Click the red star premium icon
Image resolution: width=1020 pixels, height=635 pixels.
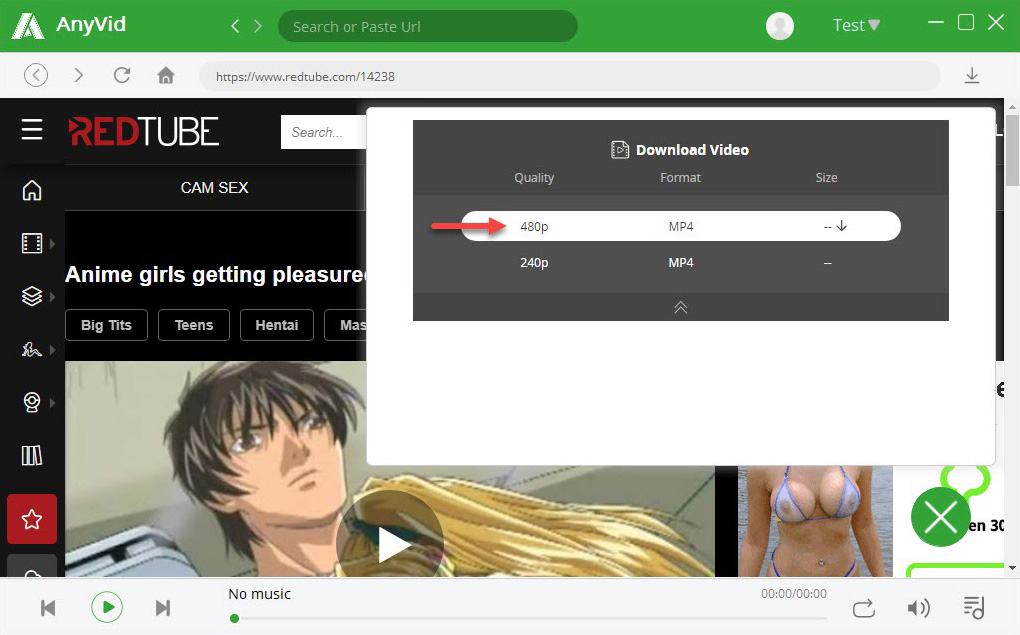pos(32,519)
